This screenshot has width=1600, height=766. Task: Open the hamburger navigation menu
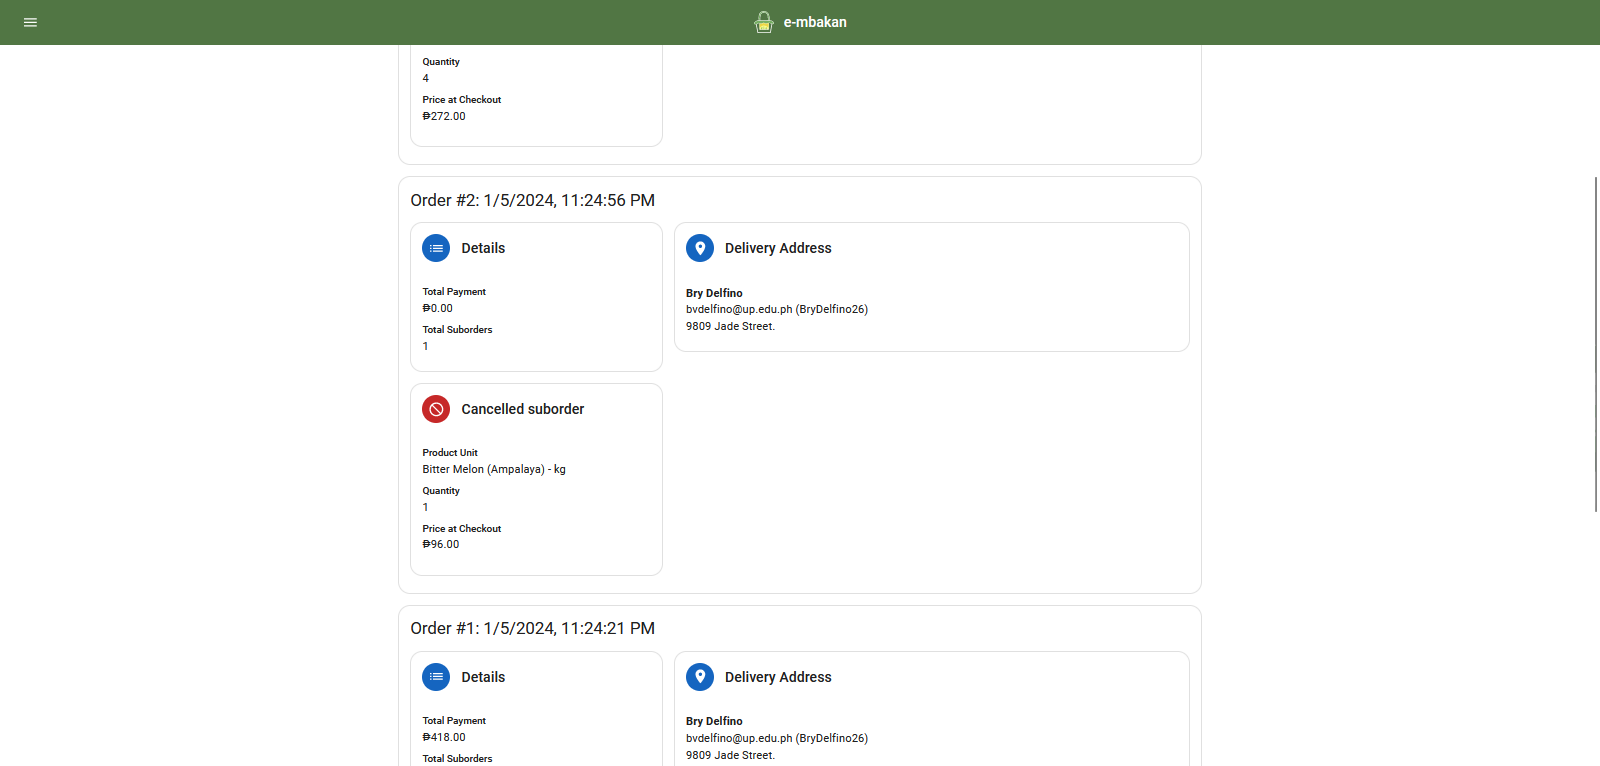point(30,22)
